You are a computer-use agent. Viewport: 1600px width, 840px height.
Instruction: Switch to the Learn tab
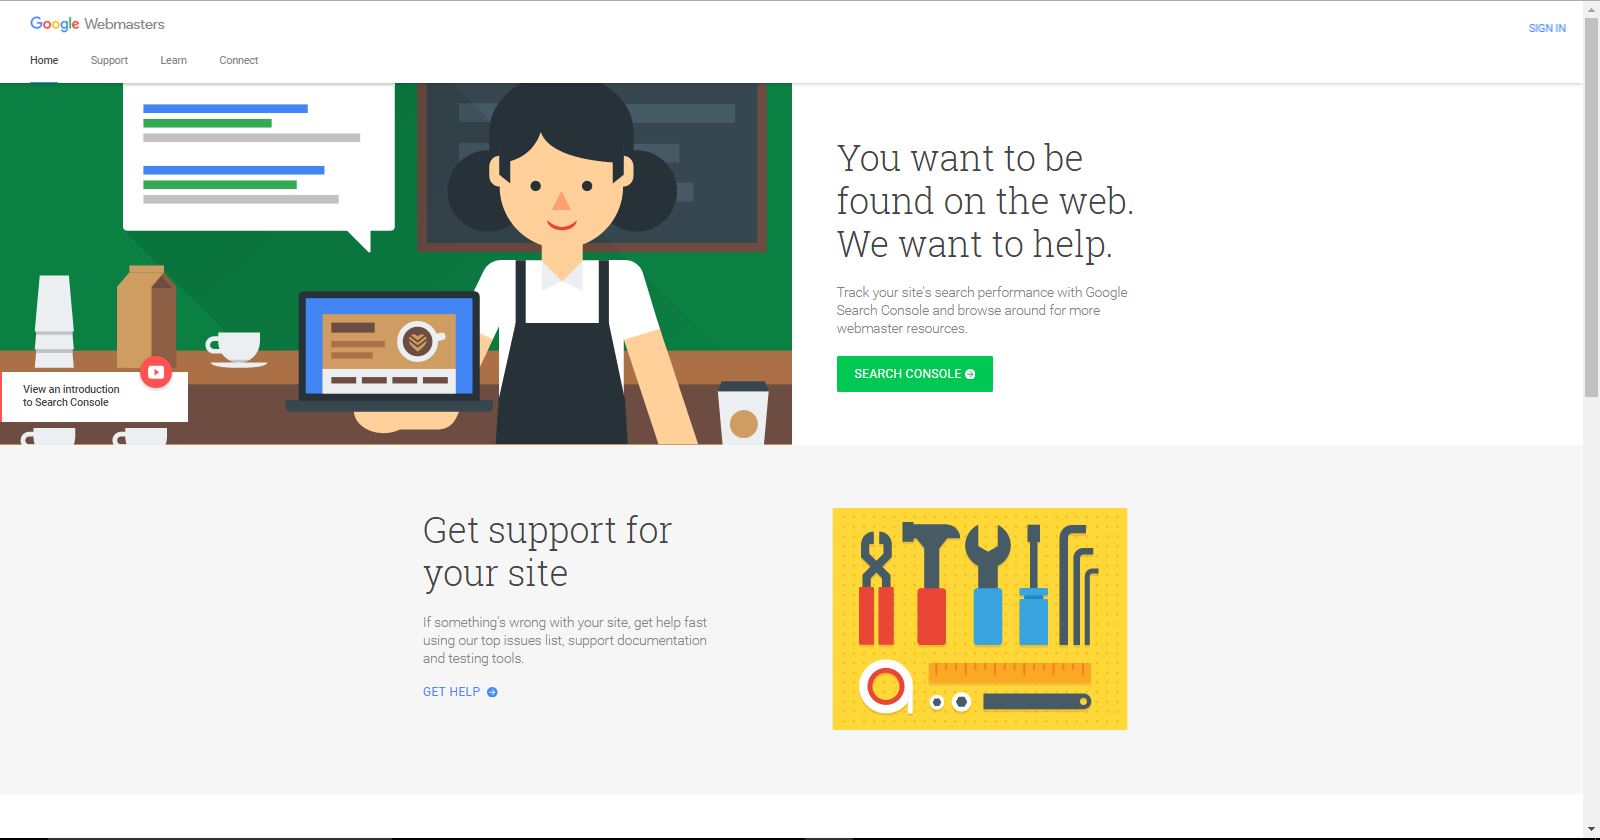(x=173, y=60)
